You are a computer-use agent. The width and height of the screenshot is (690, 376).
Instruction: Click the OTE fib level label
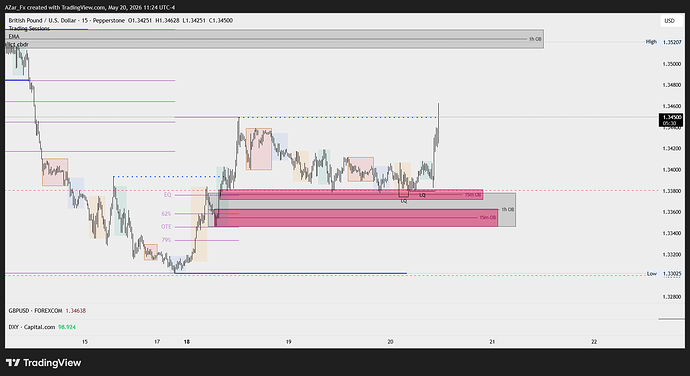coord(166,227)
